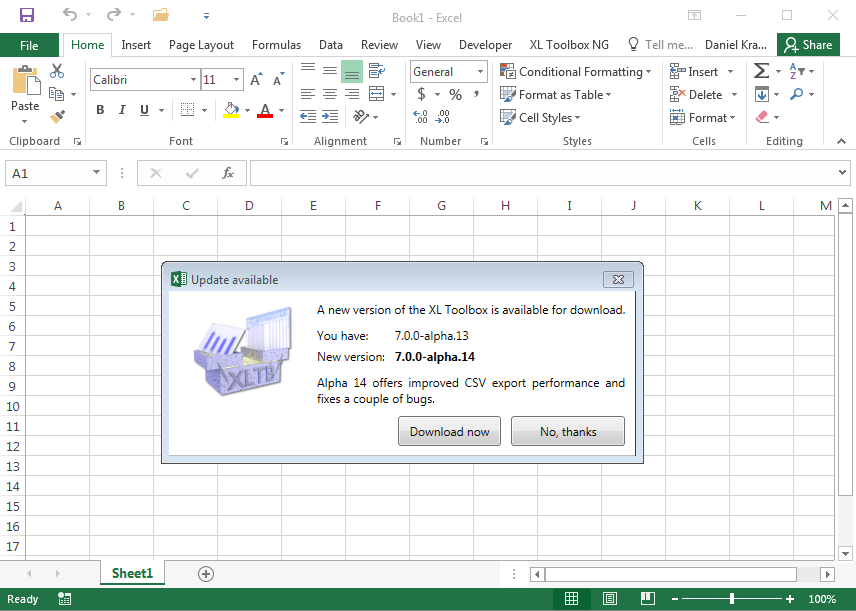This screenshot has height=611, width=856.
Task: Click the Open folder icon
Action: [x=160, y=15]
